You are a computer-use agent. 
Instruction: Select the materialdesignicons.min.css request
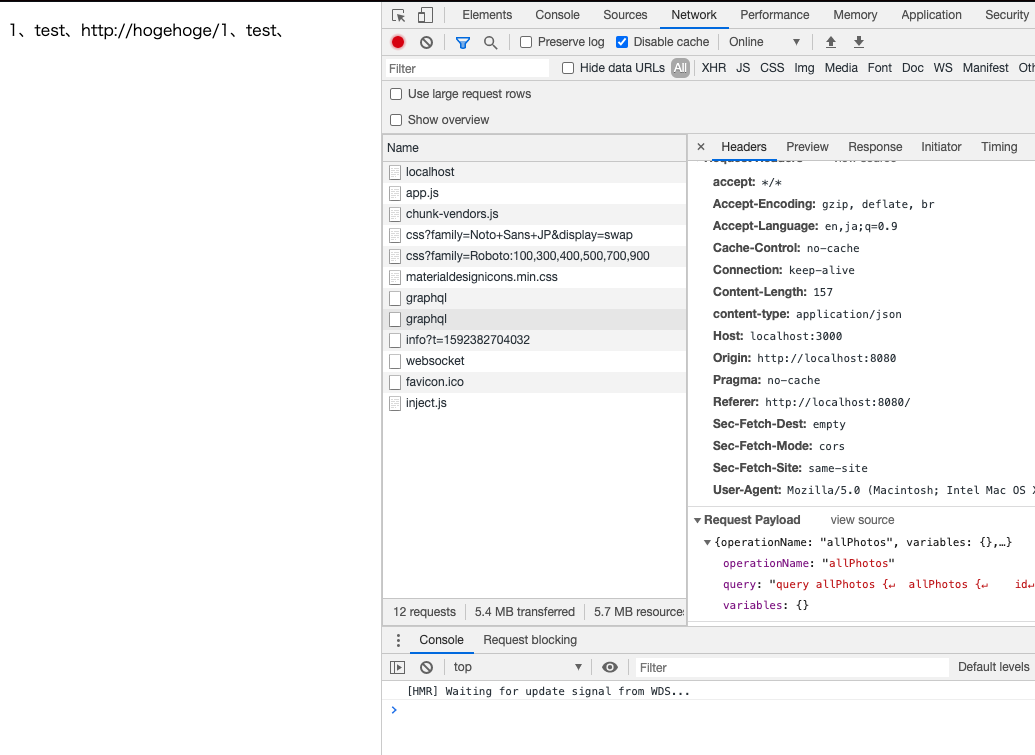pos(534,277)
